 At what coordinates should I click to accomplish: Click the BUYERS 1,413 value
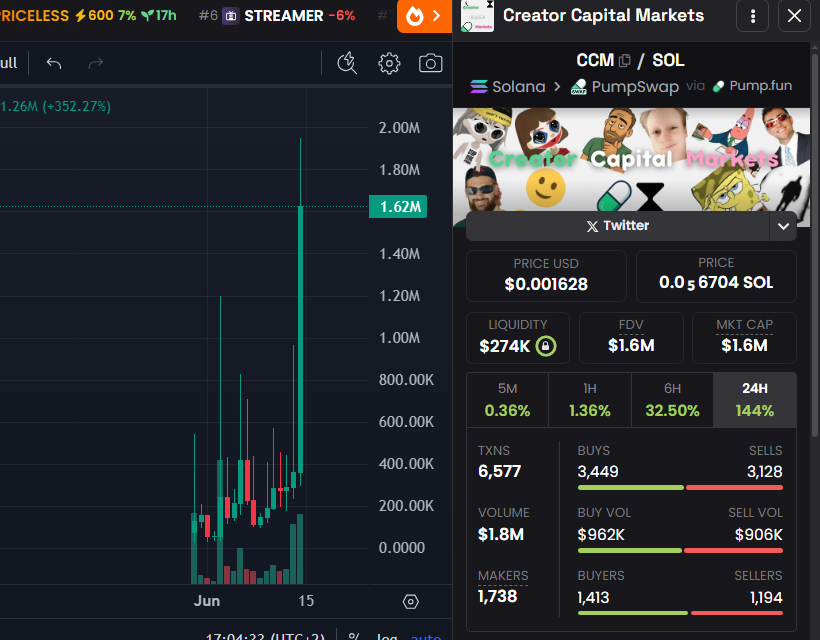click(593, 597)
